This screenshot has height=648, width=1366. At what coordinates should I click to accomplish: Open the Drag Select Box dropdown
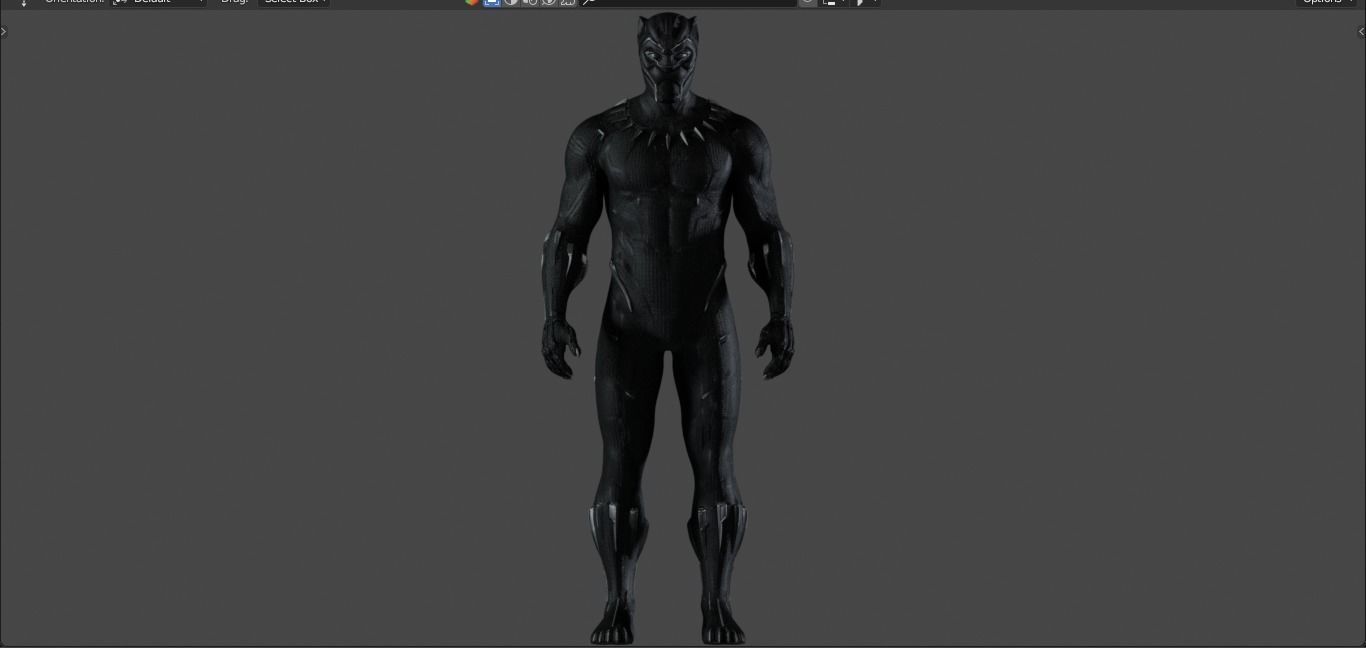294,2
